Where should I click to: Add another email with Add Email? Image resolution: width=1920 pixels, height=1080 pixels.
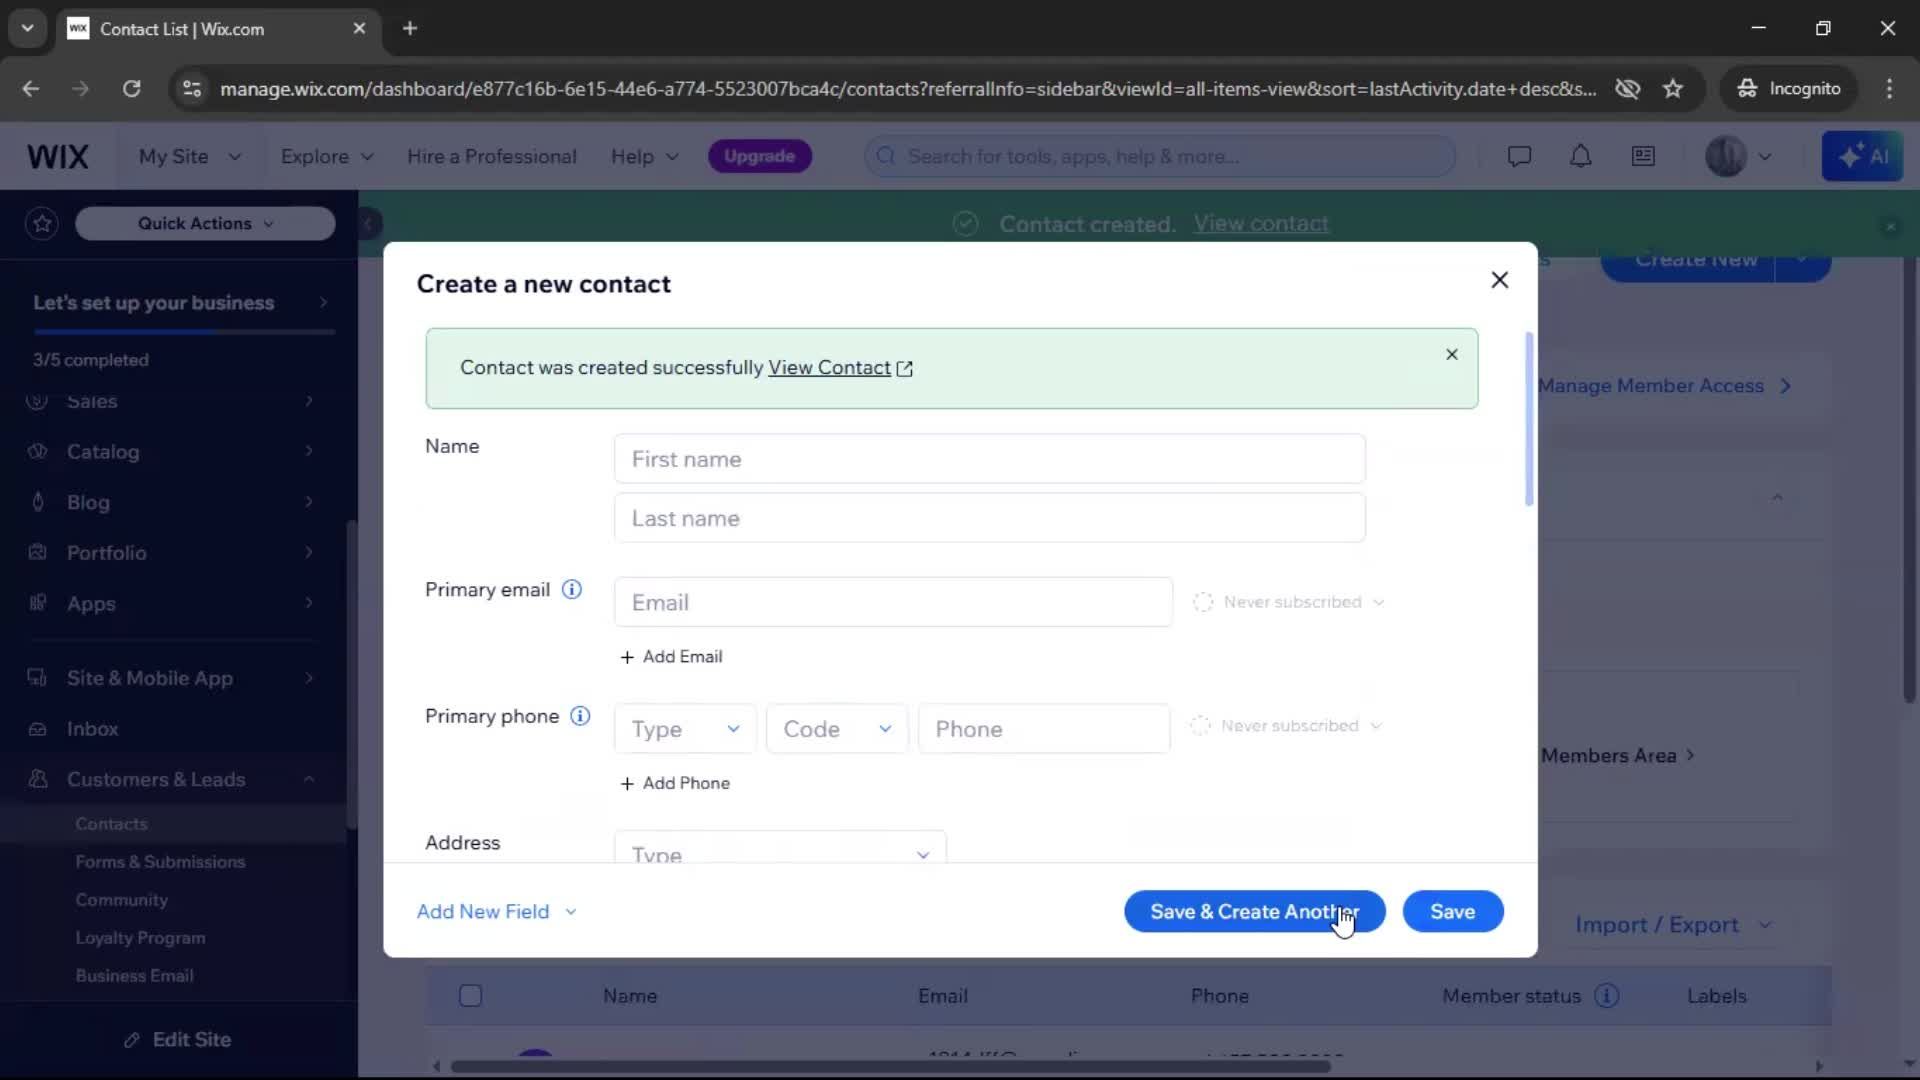pyautogui.click(x=671, y=657)
